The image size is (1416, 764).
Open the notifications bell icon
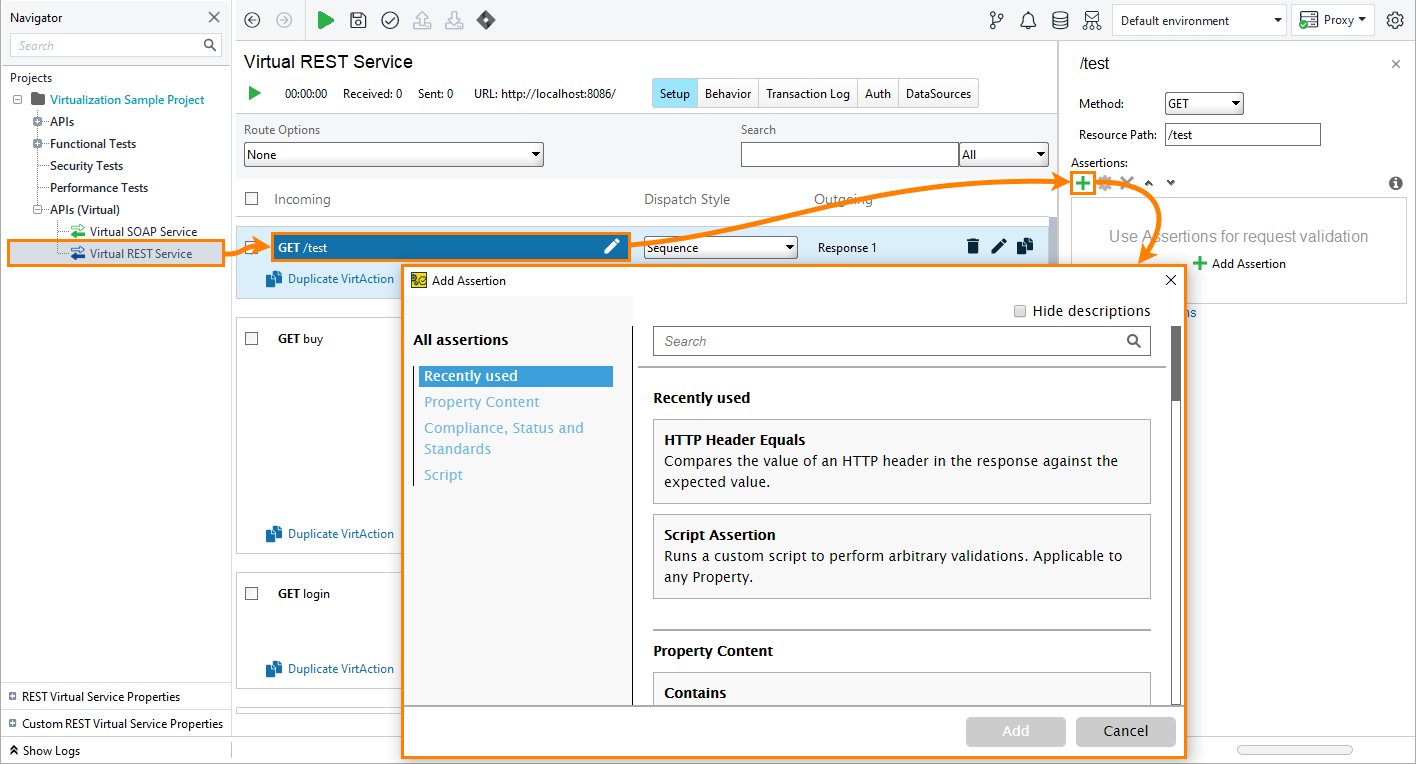coord(1028,20)
